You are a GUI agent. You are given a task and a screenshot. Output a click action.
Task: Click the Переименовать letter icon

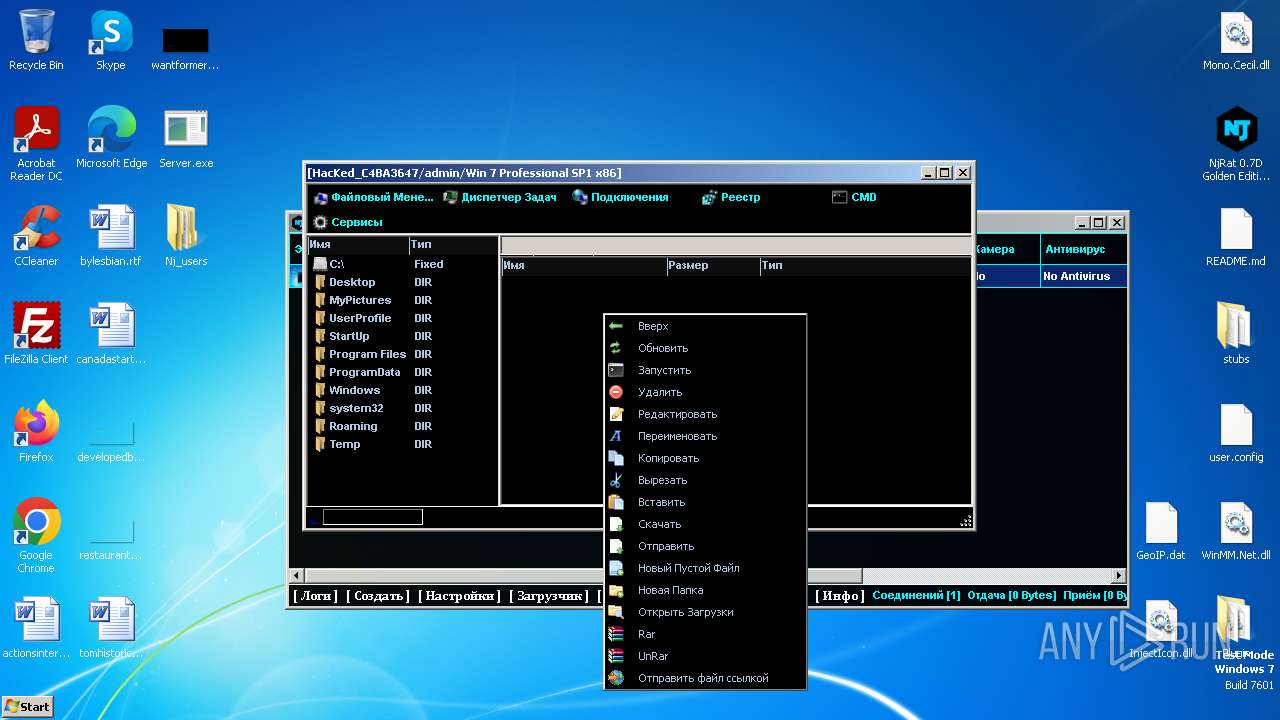coord(616,436)
